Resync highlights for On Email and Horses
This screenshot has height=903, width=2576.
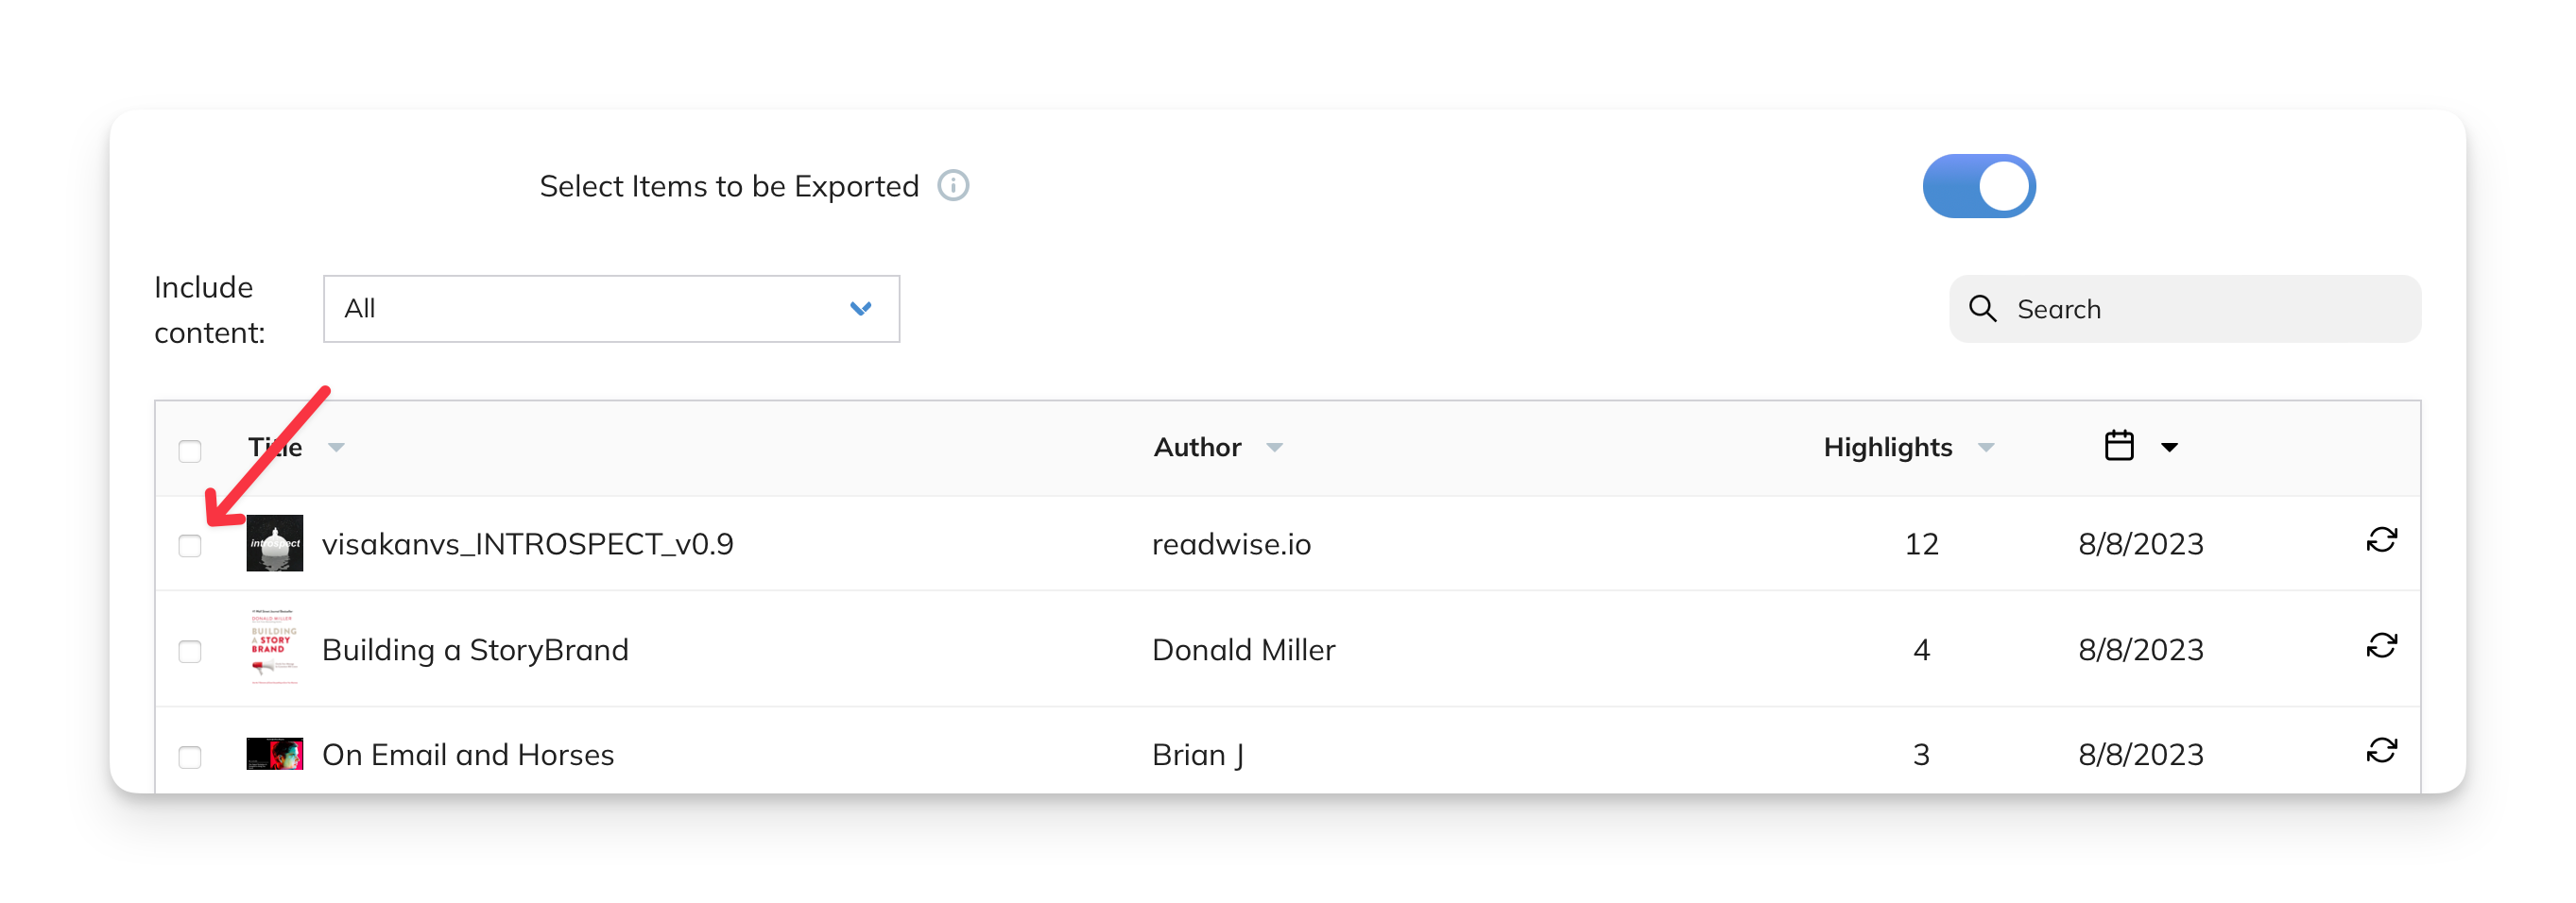(x=2383, y=750)
